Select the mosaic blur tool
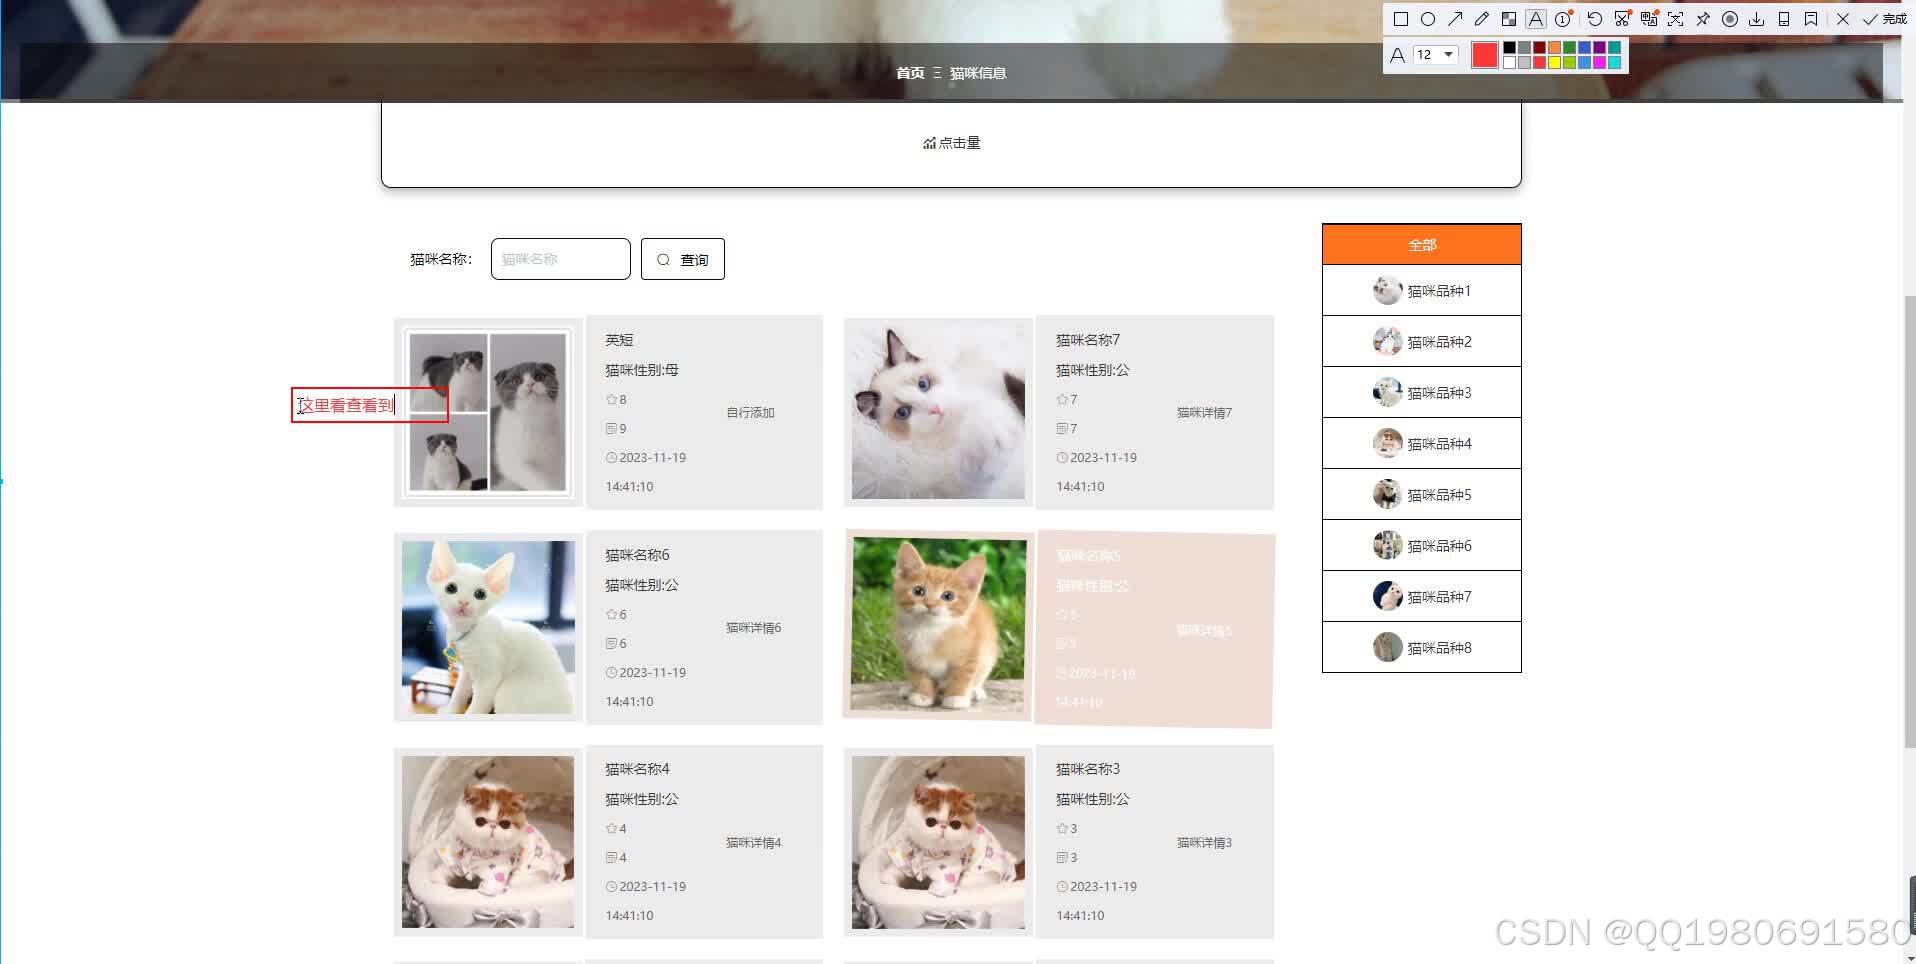Viewport: 1916px width, 964px height. click(1511, 18)
